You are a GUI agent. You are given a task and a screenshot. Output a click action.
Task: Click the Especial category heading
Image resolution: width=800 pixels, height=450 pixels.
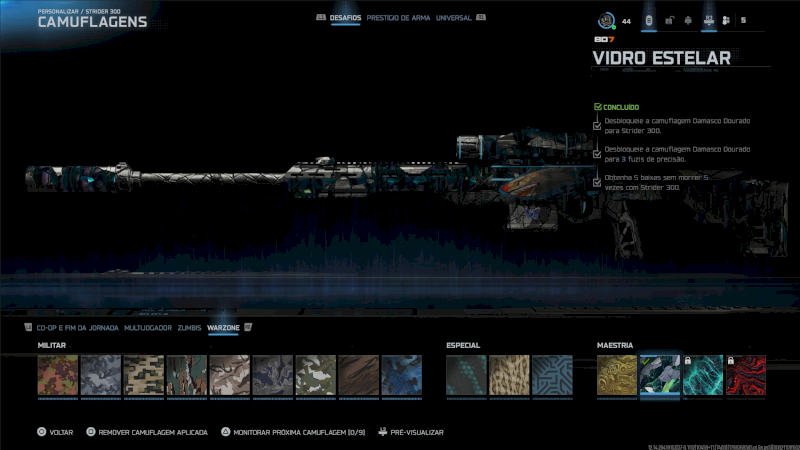(463, 345)
